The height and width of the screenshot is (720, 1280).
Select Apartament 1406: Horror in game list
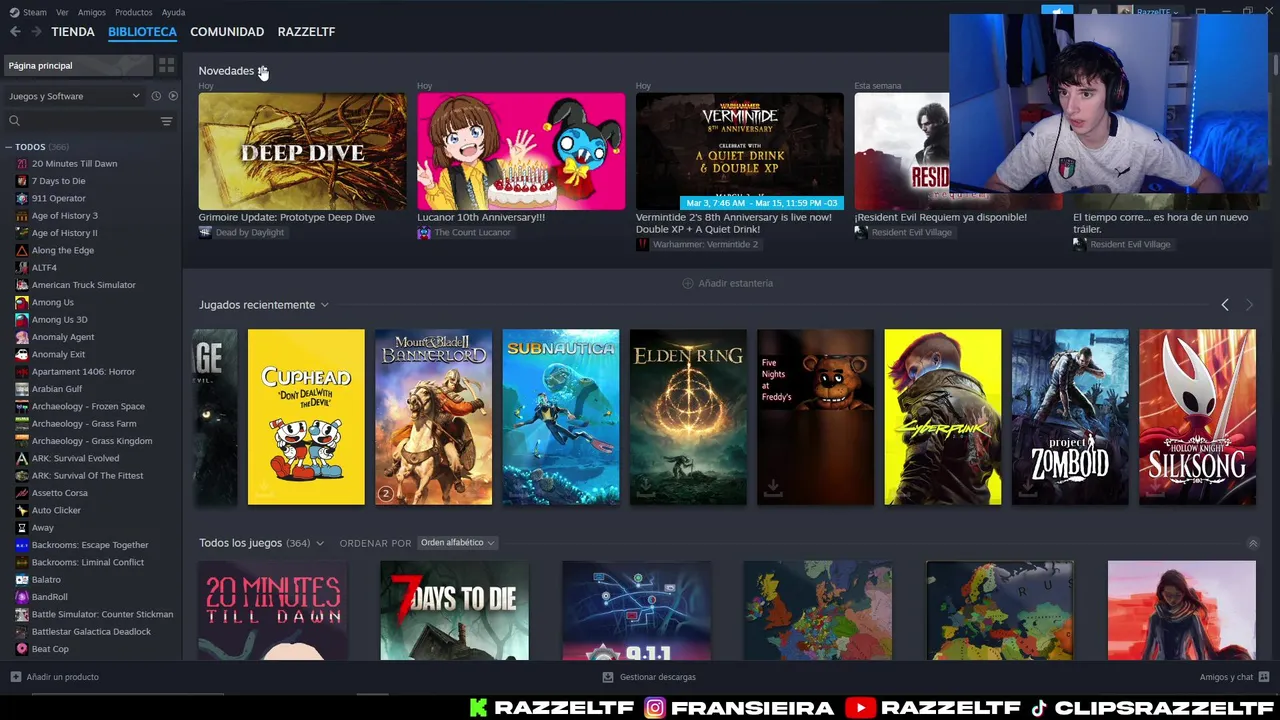pyautogui.click(x=83, y=372)
